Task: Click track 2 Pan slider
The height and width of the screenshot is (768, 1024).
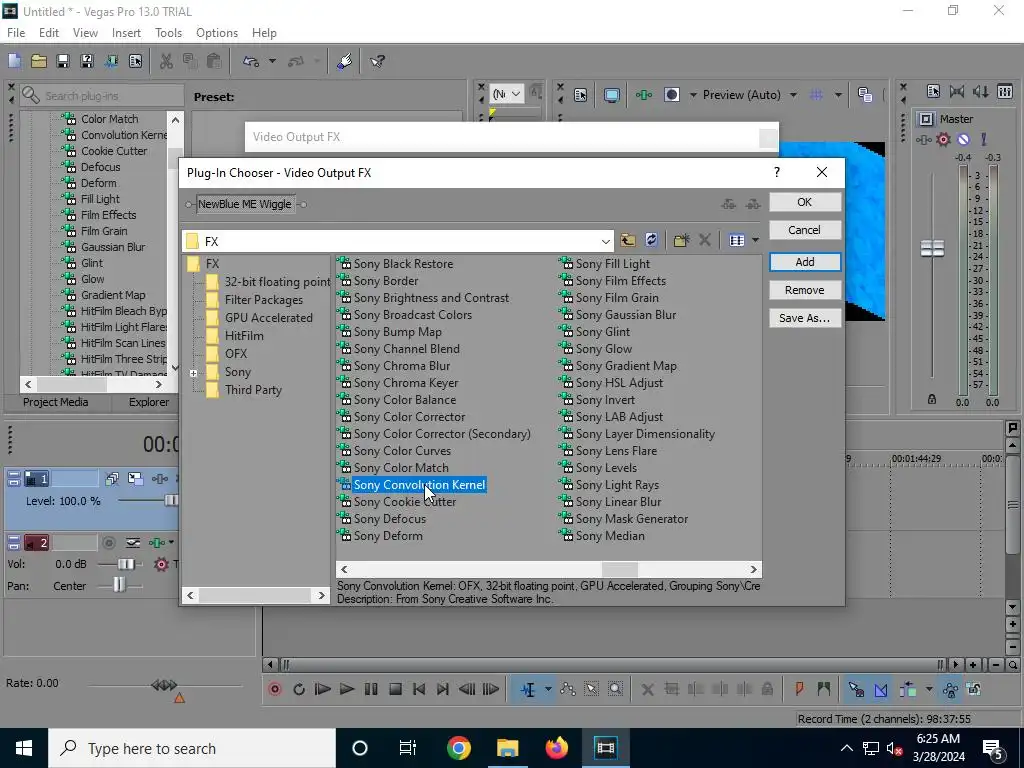Action: pyautogui.click(x=119, y=585)
